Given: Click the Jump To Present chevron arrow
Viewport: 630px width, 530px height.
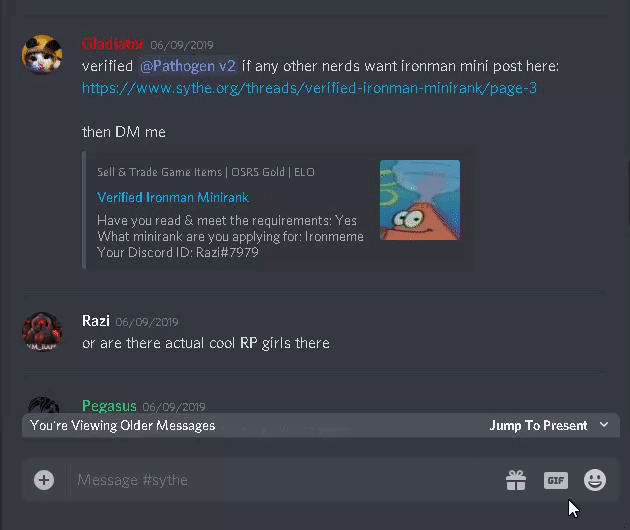Looking at the screenshot, I should coord(604,425).
